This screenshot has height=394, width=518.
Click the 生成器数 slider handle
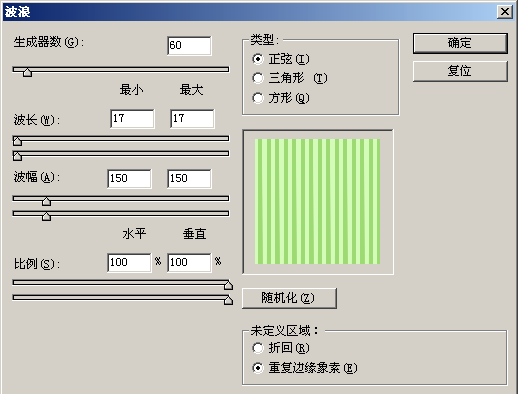point(28,72)
